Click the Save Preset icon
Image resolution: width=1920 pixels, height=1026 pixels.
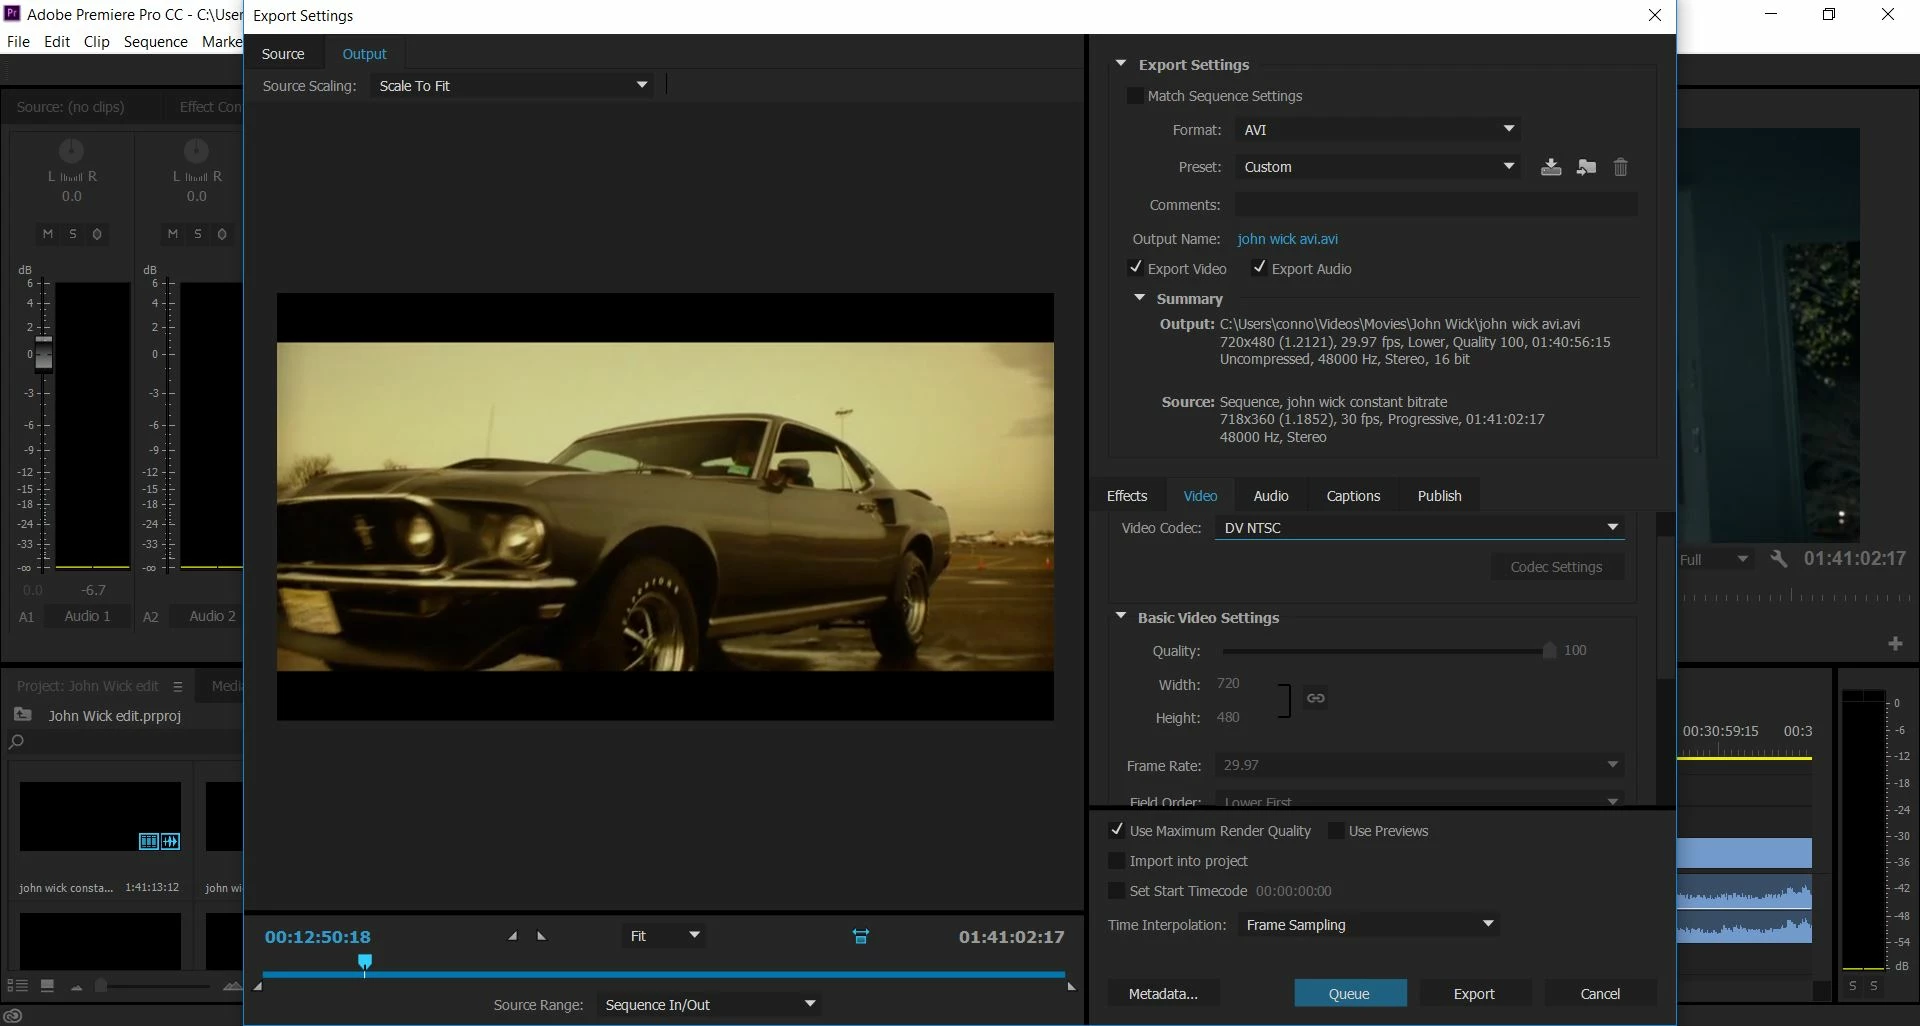tap(1551, 167)
